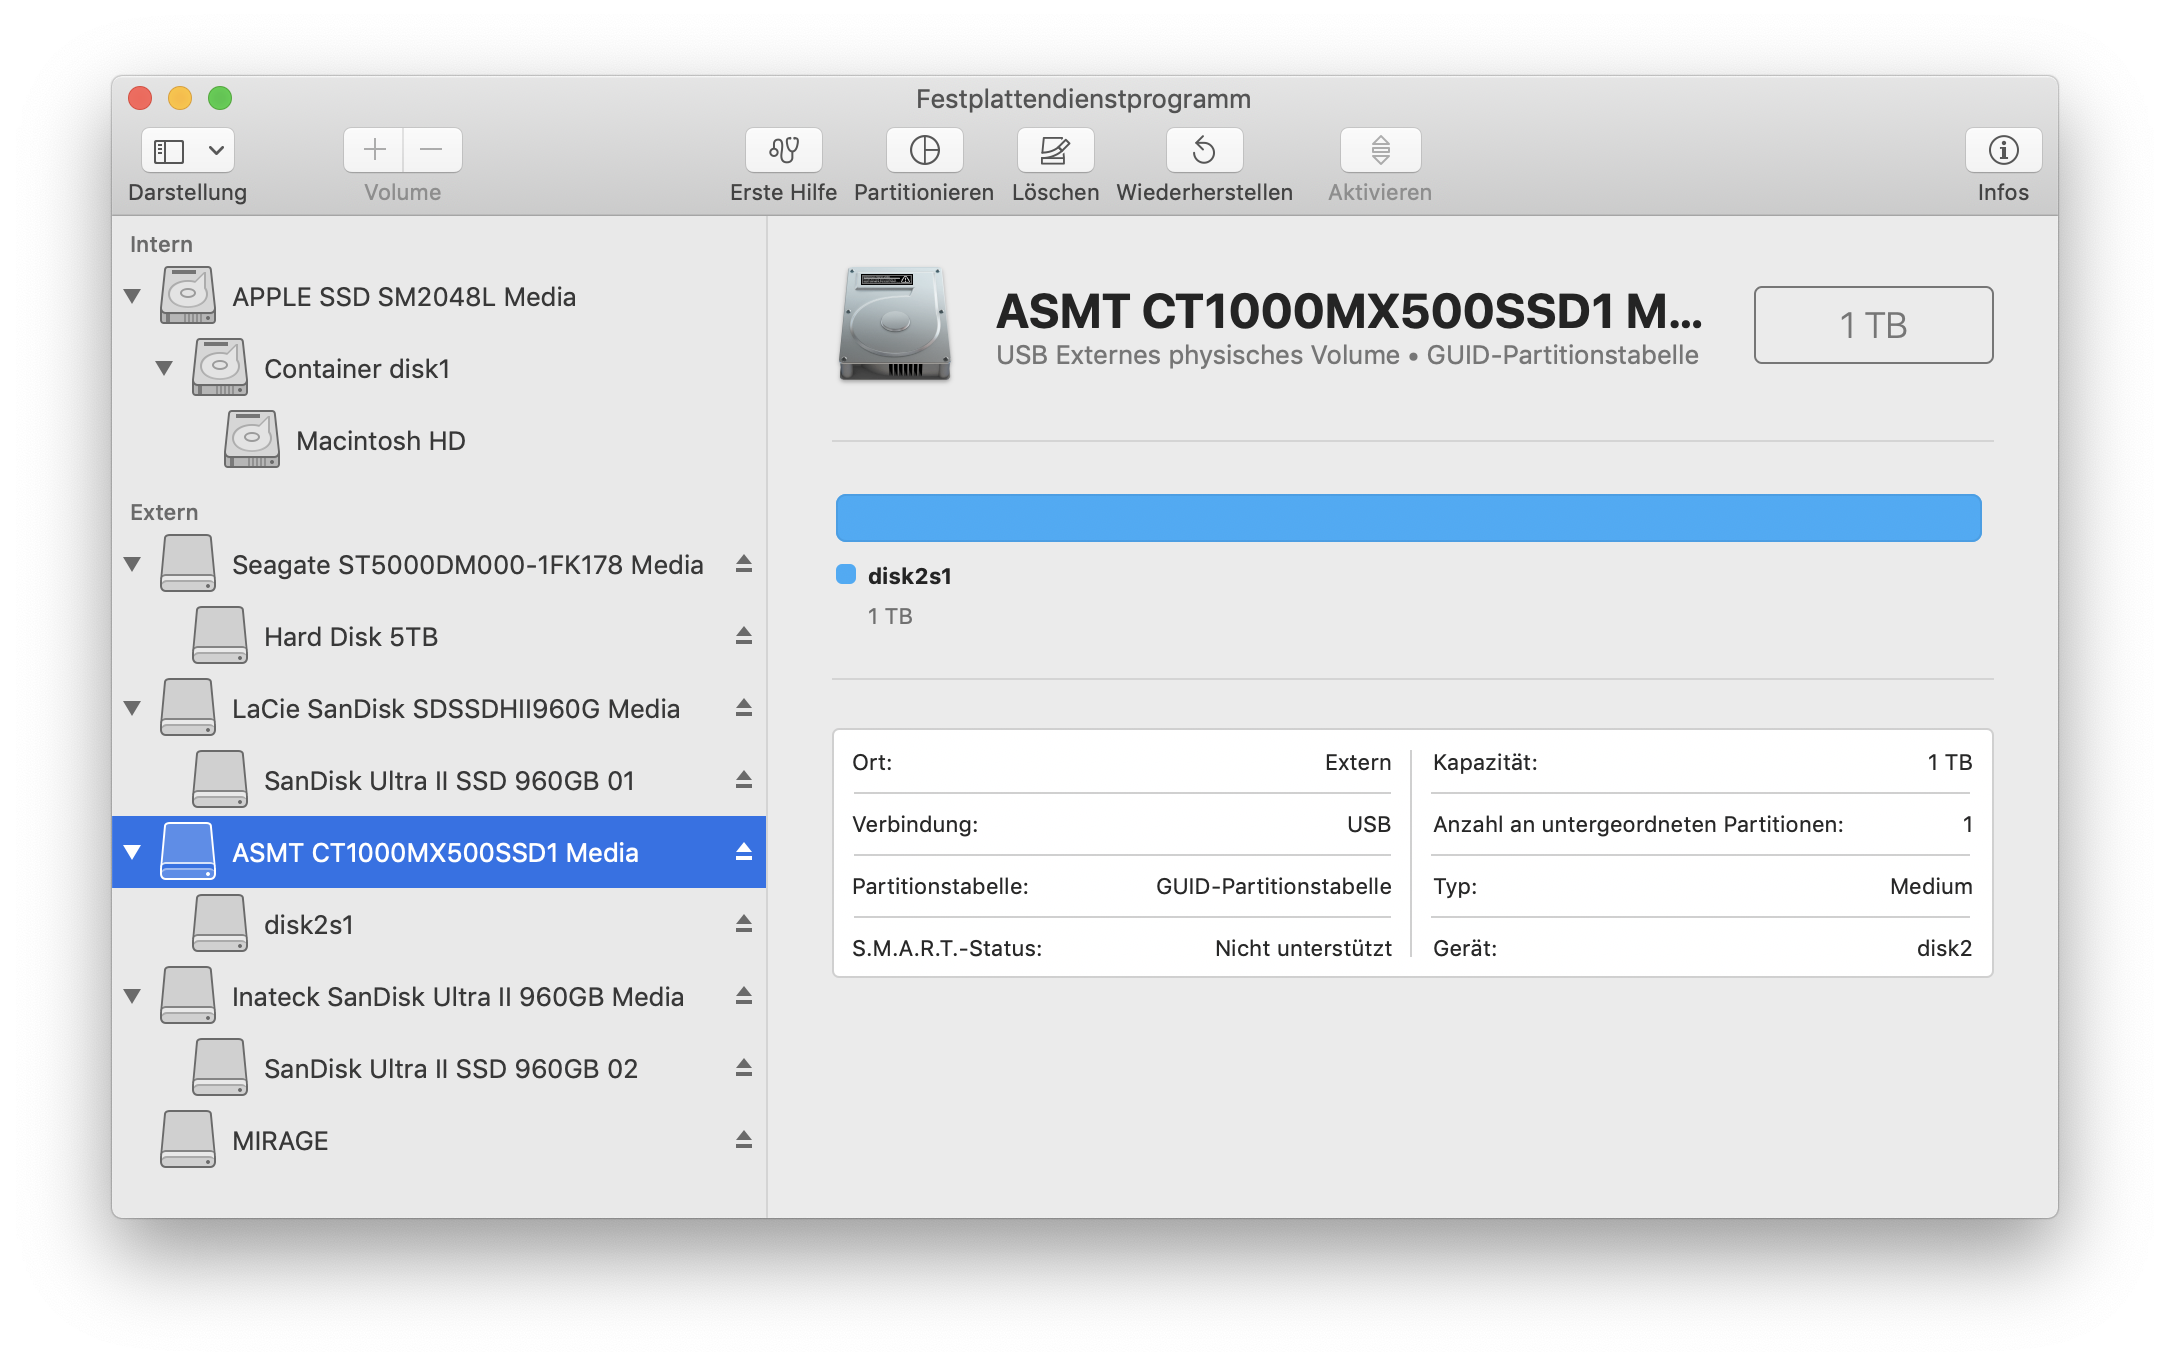Click the 'USB' Verbindung value

(1369, 824)
